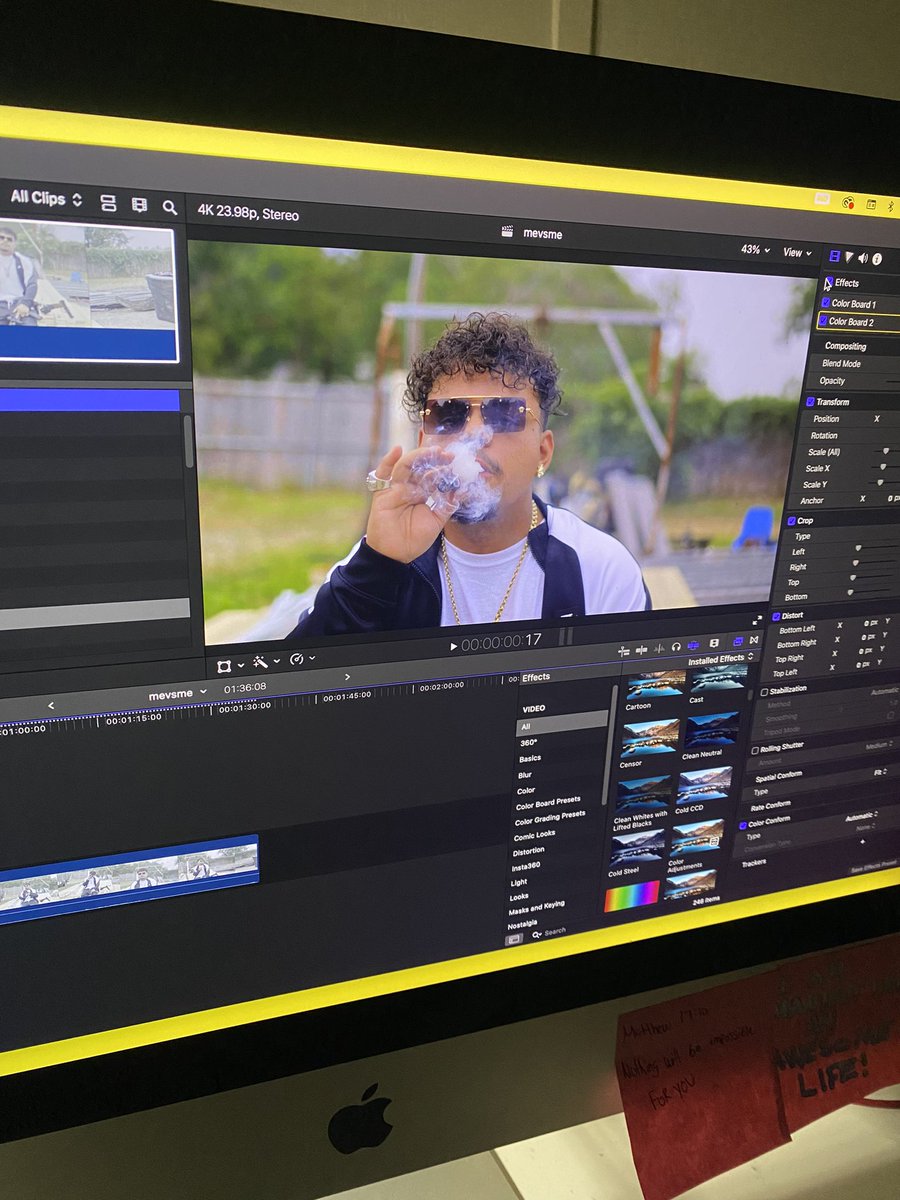This screenshot has width=900, height=1200.
Task: Go back in timeline history arrow
Action: pyautogui.click(x=51, y=705)
